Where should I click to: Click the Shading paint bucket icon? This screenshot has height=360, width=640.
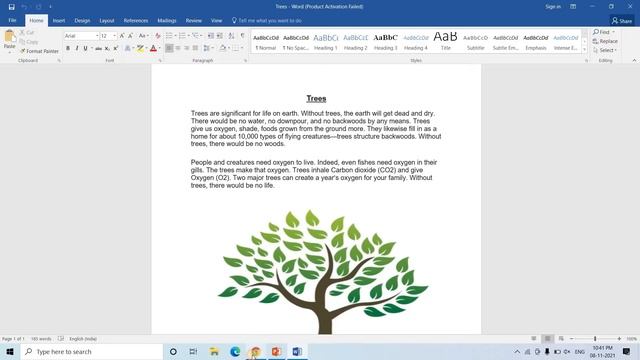click(222, 49)
